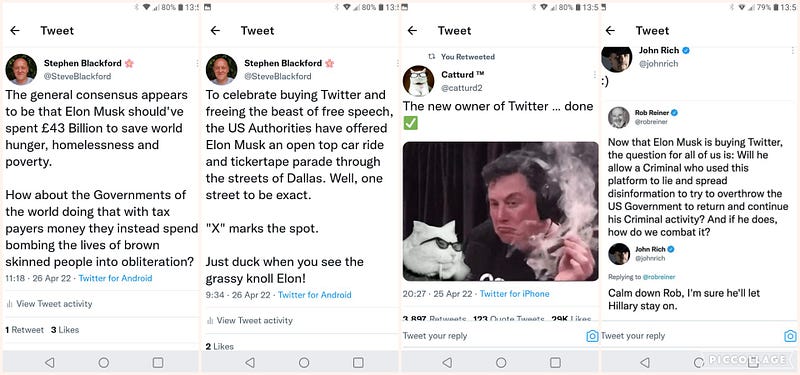This screenshot has width=800, height=375.
Task: Tap back arrow in second Tweet screen
Action: coord(215,31)
